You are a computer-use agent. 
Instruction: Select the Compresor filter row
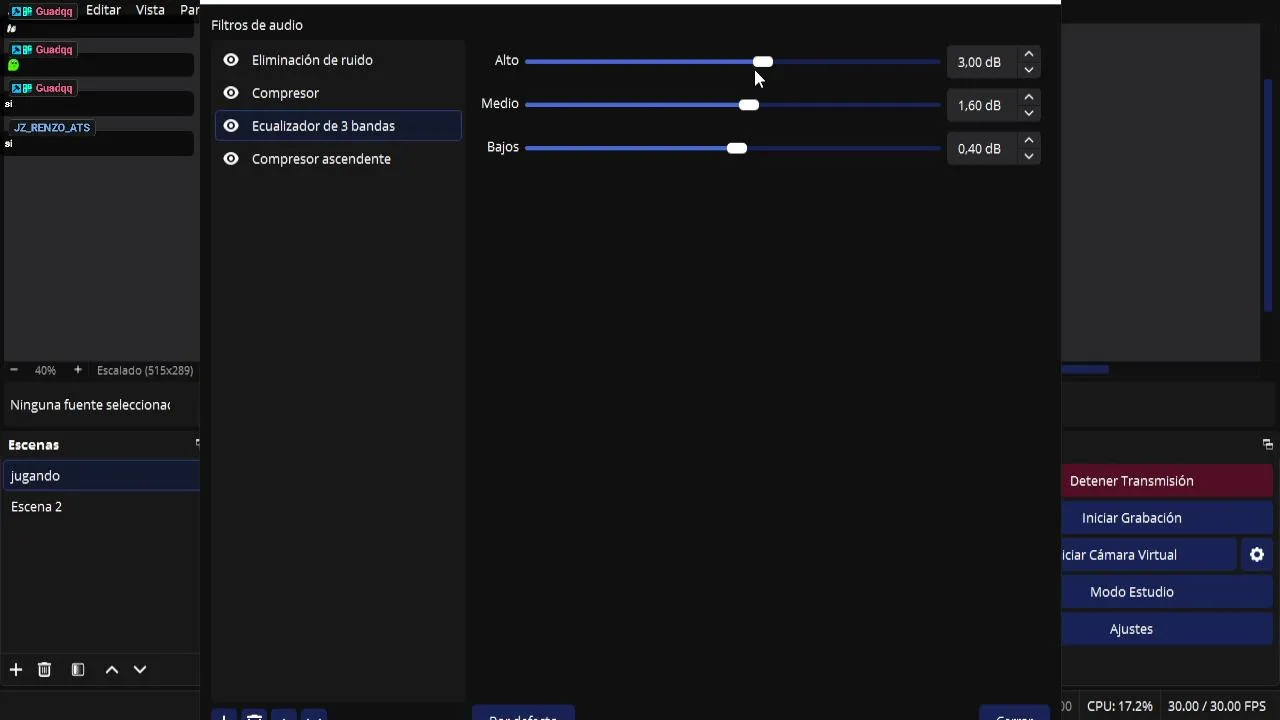point(338,93)
